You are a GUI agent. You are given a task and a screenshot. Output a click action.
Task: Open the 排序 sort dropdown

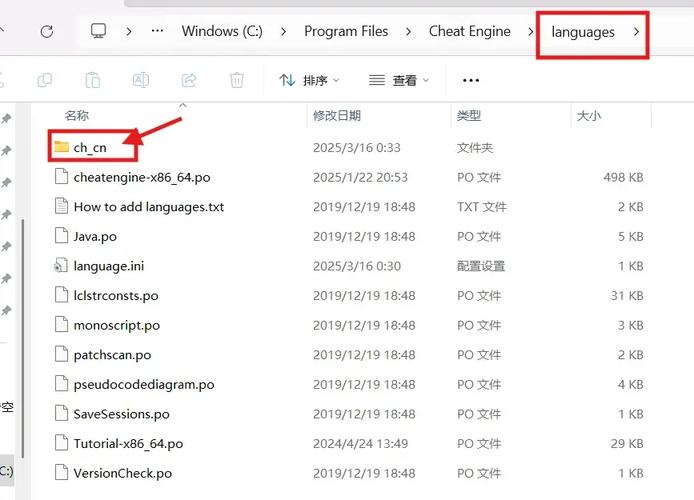309,80
